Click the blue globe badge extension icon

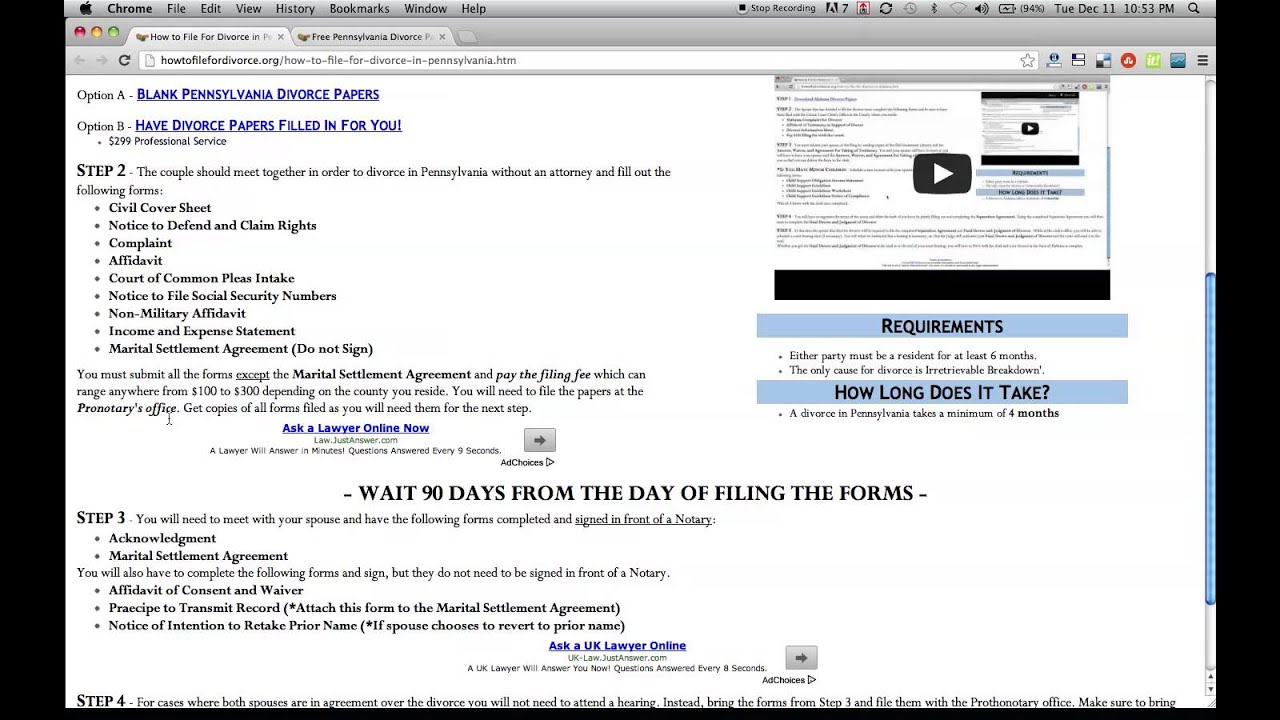coord(1054,60)
